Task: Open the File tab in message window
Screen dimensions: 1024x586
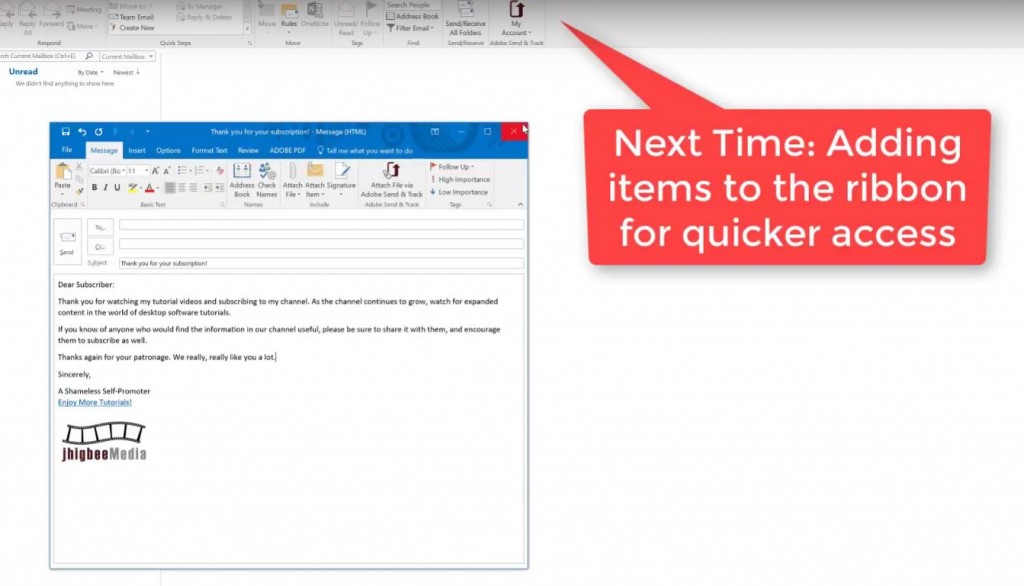Action: tap(67, 150)
